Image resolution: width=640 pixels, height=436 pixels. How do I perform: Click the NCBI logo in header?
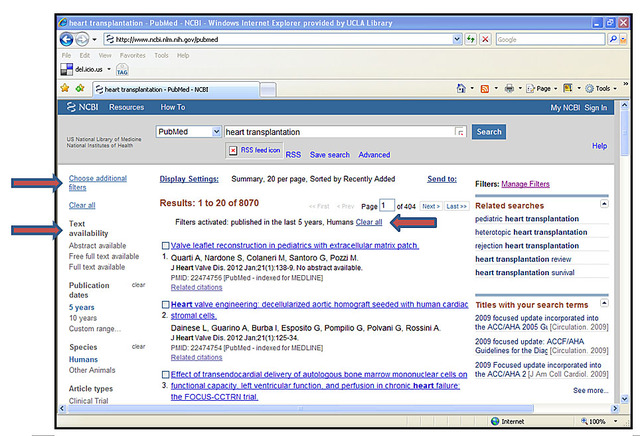click(x=82, y=107)
